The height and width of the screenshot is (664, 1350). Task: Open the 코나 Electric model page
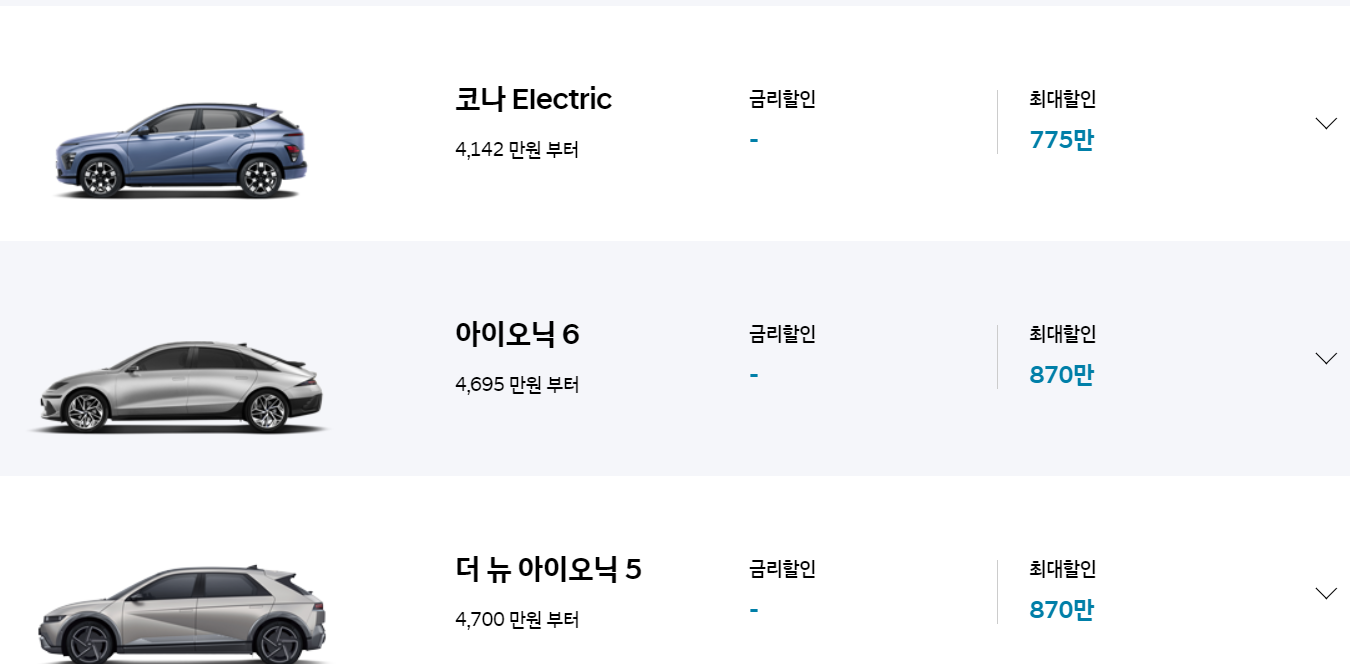pyautogui.click(x=533, y=99)
